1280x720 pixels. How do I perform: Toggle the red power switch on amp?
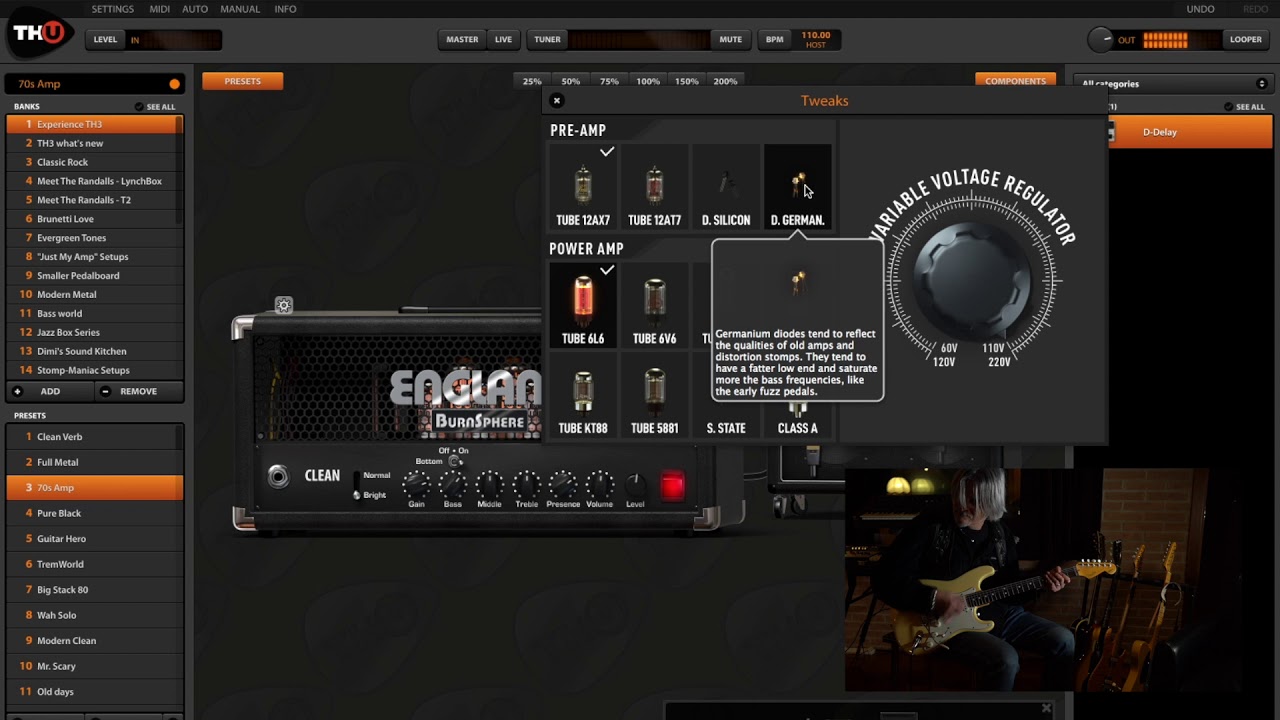[x=672, y=486]
